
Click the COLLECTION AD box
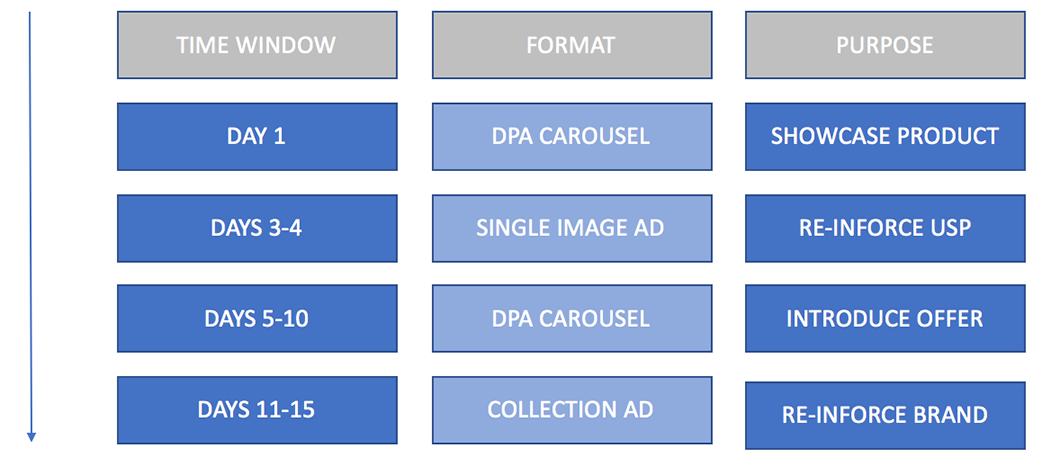pos(572,409)
